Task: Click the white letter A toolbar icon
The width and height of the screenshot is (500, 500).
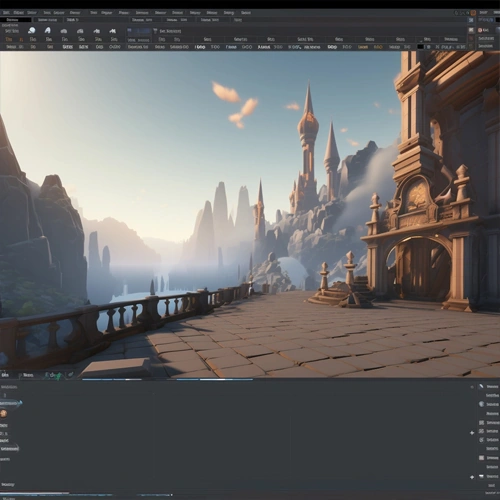Action: (48, 31)
